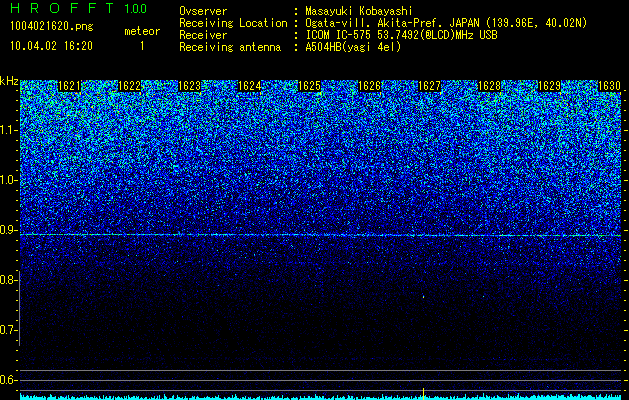The height and width of the screenshot is (400, 629).
Task: Click the meteor count value 1
Action: tap(142, 46)
